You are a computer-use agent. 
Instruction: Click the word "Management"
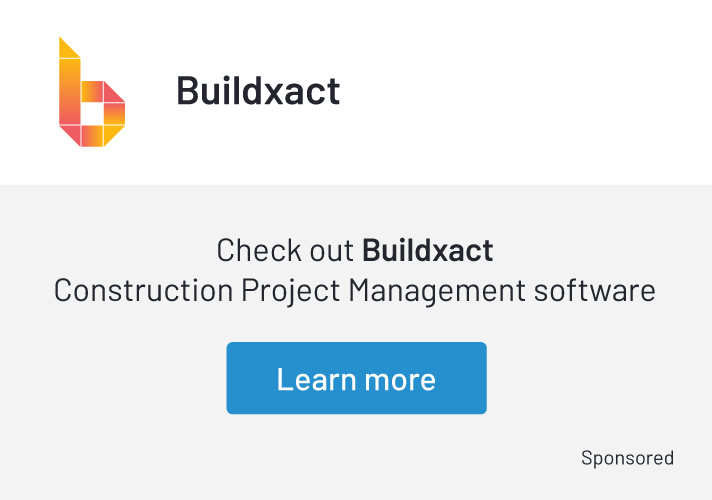point(436,291)
